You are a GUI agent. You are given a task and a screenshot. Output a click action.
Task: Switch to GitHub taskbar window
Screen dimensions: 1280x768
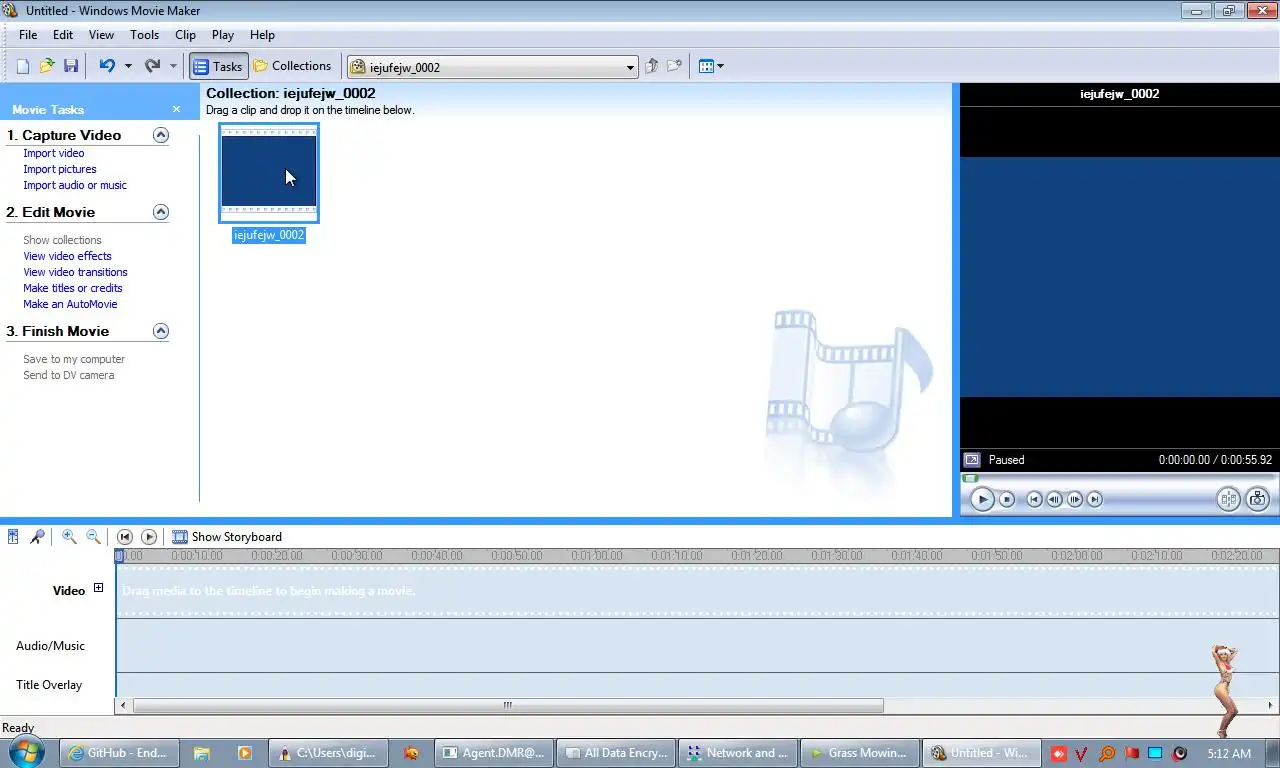click(x=120, y=753)
